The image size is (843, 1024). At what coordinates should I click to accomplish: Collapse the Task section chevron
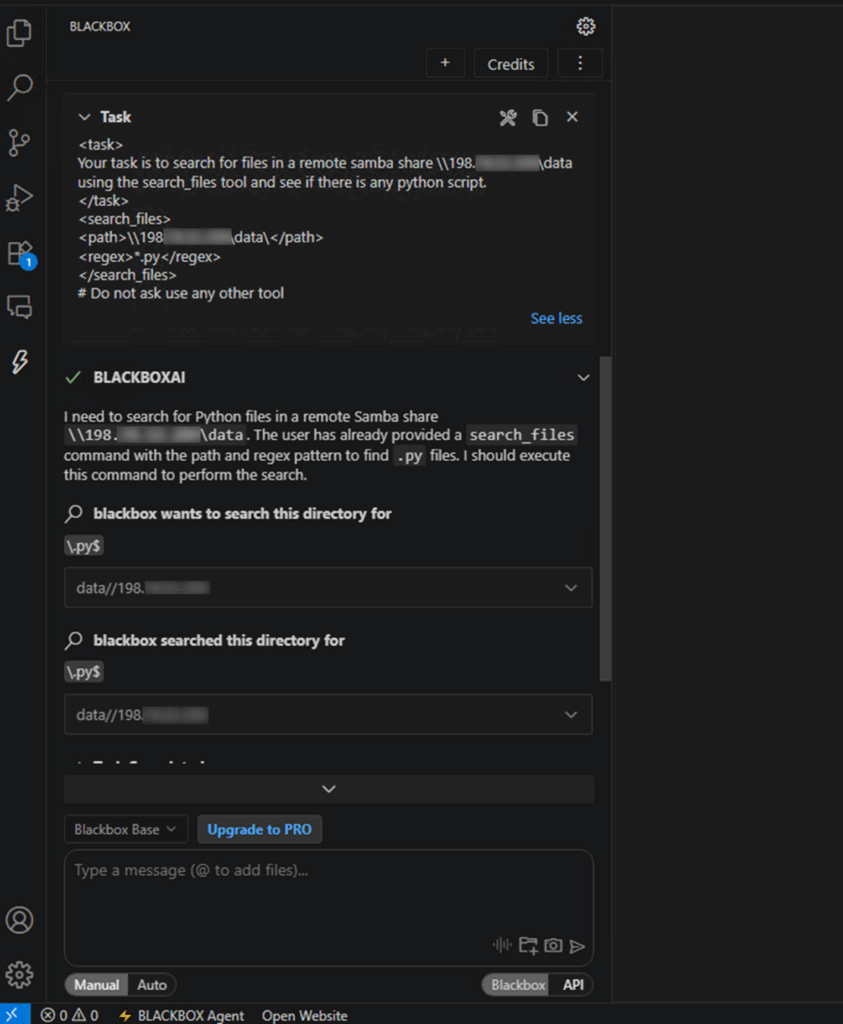tap(84, 117)
